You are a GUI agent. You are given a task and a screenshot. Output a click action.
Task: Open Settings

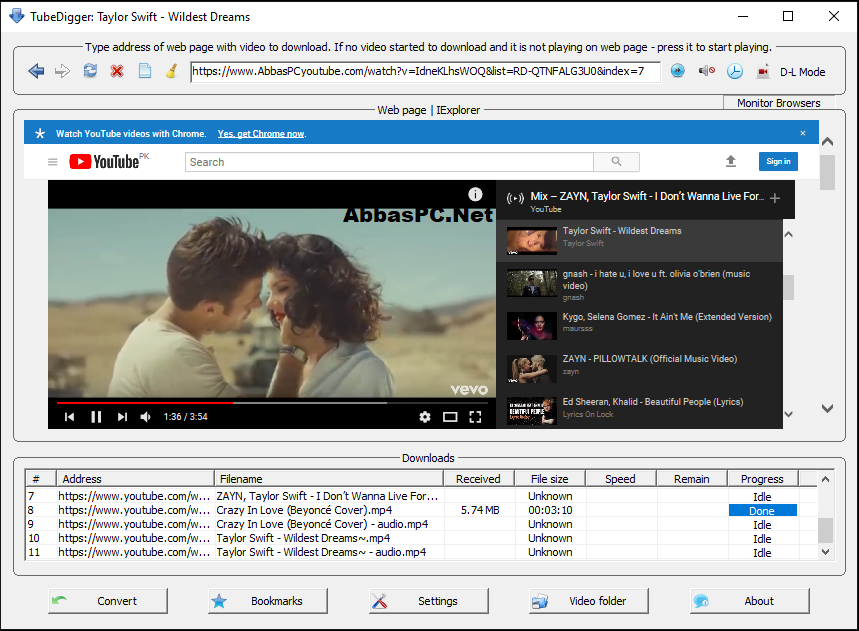tap(428, 601)
